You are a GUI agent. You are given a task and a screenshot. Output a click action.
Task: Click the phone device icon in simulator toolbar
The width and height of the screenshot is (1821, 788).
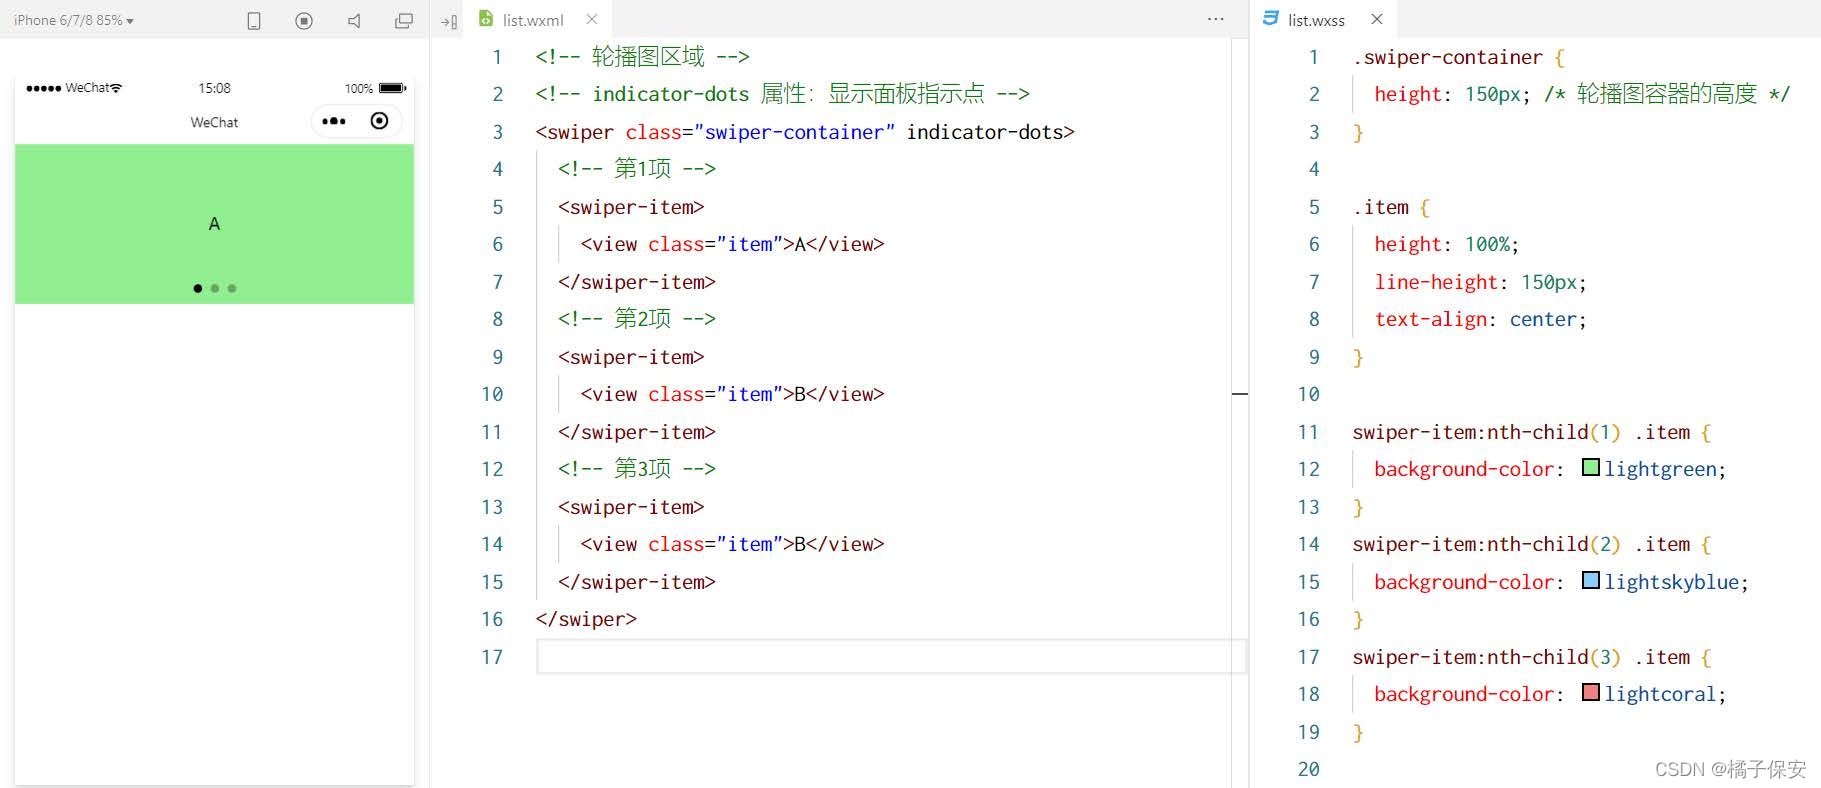tap(254, 20)
